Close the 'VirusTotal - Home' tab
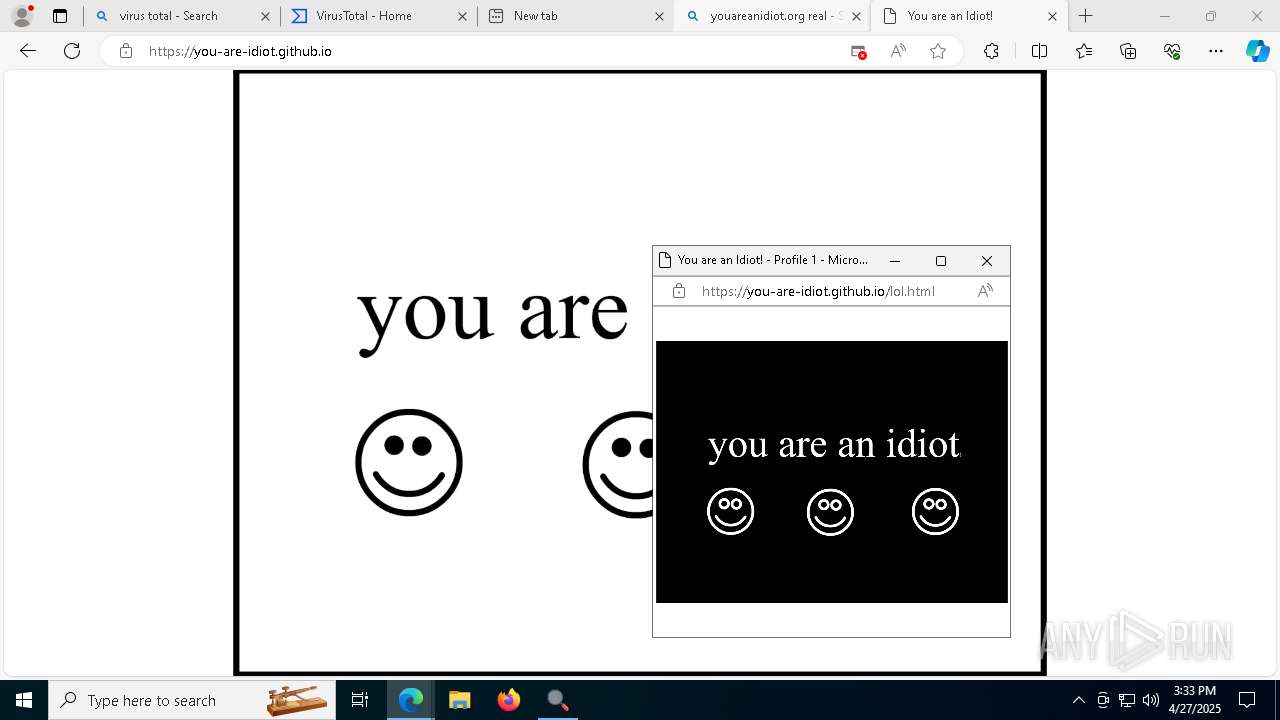This screenshot has height=720, width=1280. tap(462, 16)
